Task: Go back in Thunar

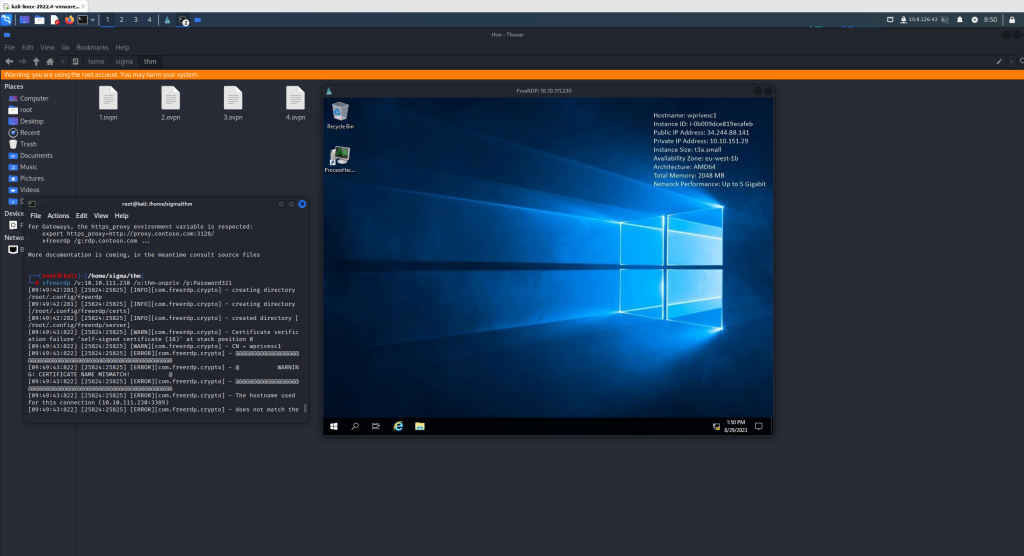Action: [x=9, y=61]
